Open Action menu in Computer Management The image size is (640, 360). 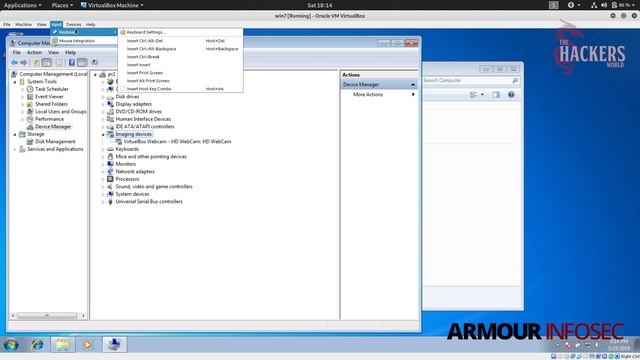34,53
